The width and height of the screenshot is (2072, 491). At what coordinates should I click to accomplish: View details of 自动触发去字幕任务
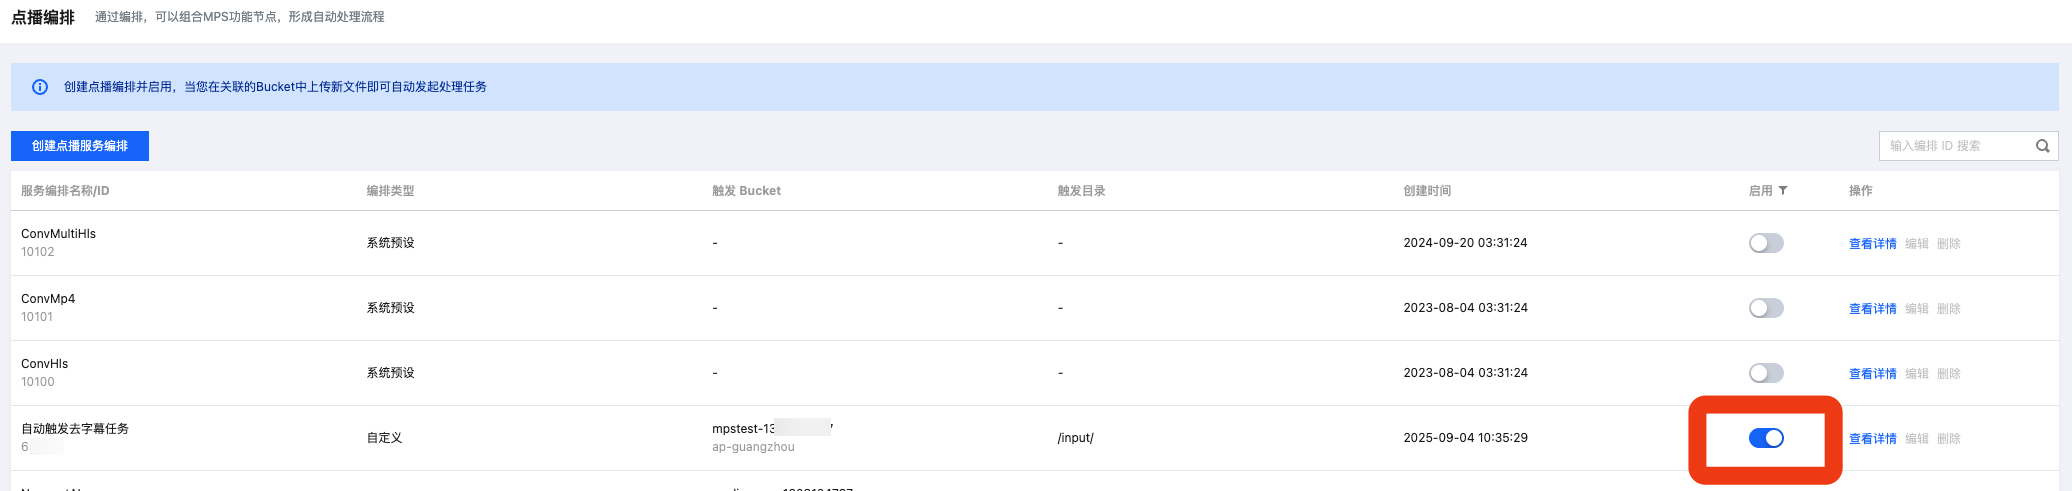[x=1872, y=439]
